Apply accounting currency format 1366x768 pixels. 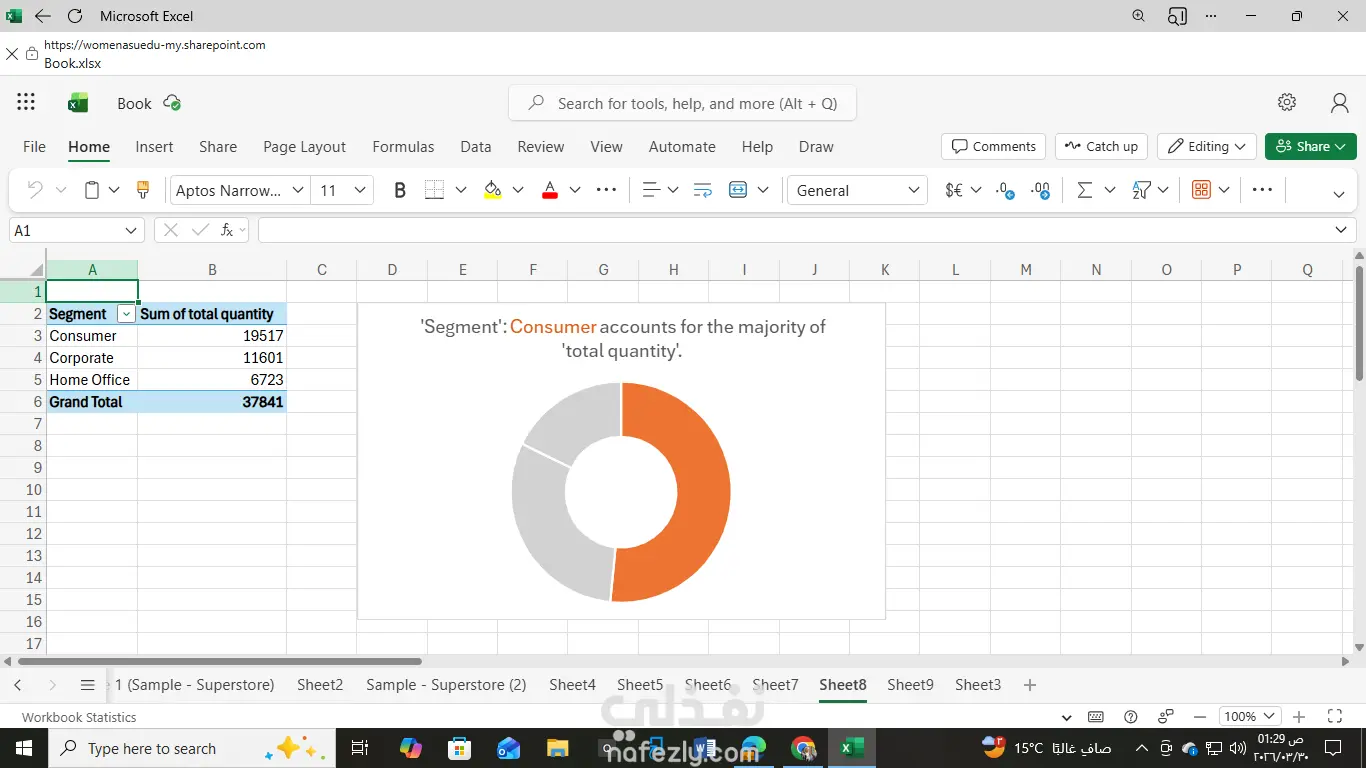point(954,190)
